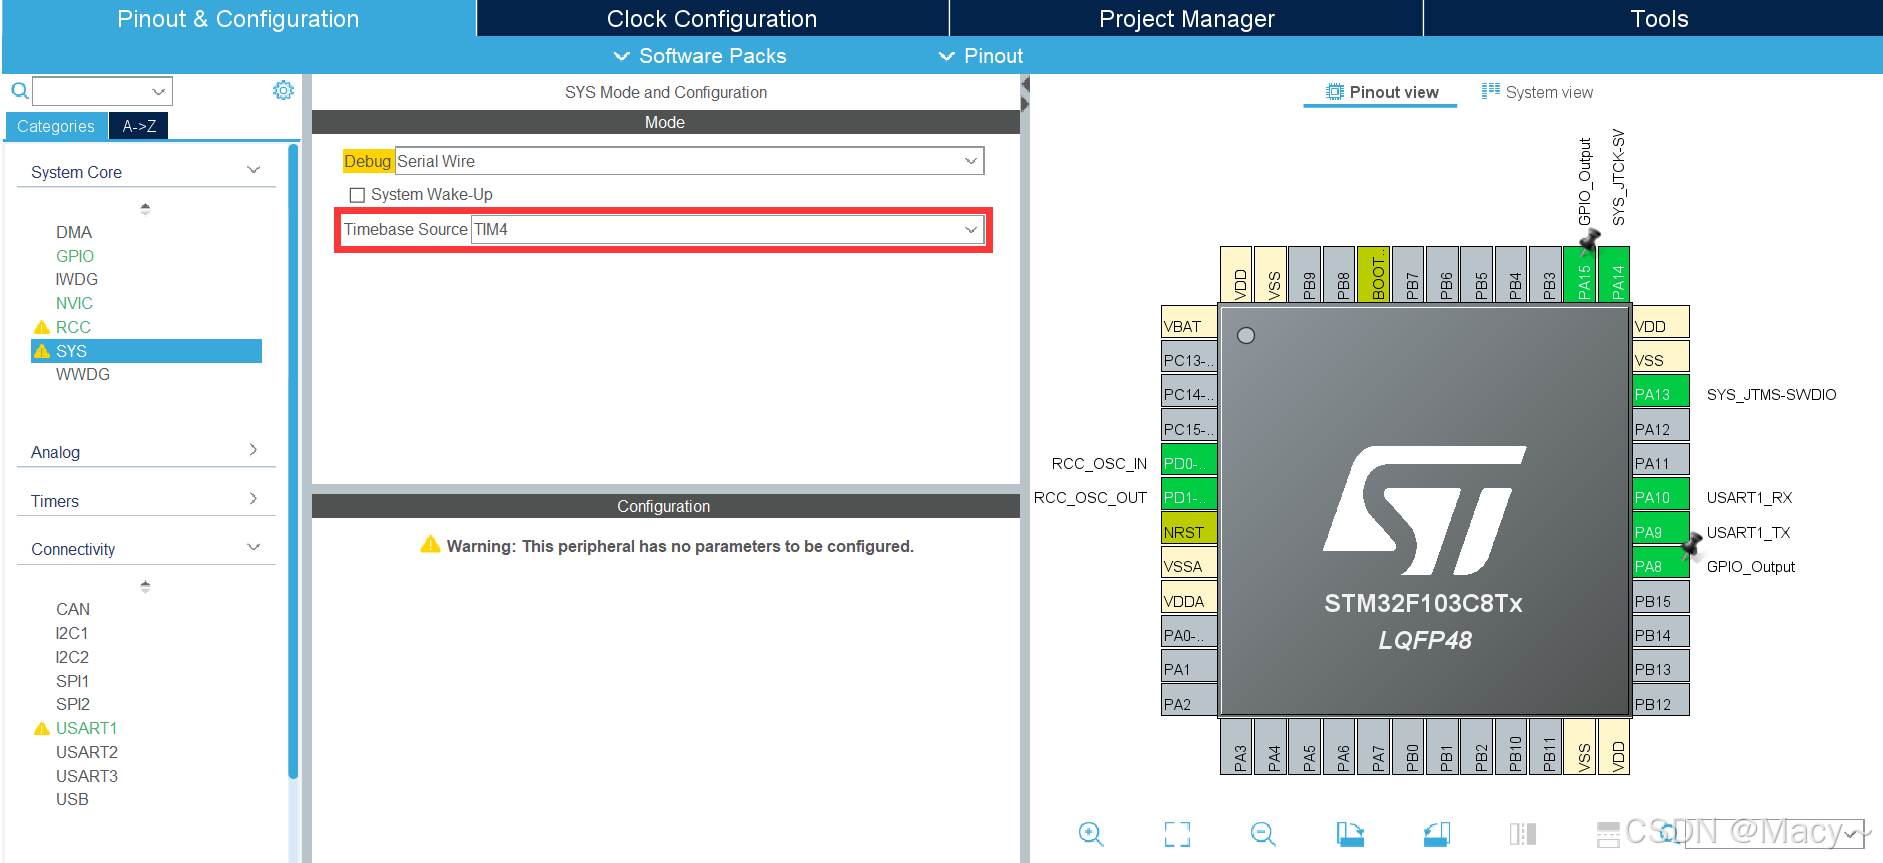Select SYS in System Core

click(x=146, y=351)
